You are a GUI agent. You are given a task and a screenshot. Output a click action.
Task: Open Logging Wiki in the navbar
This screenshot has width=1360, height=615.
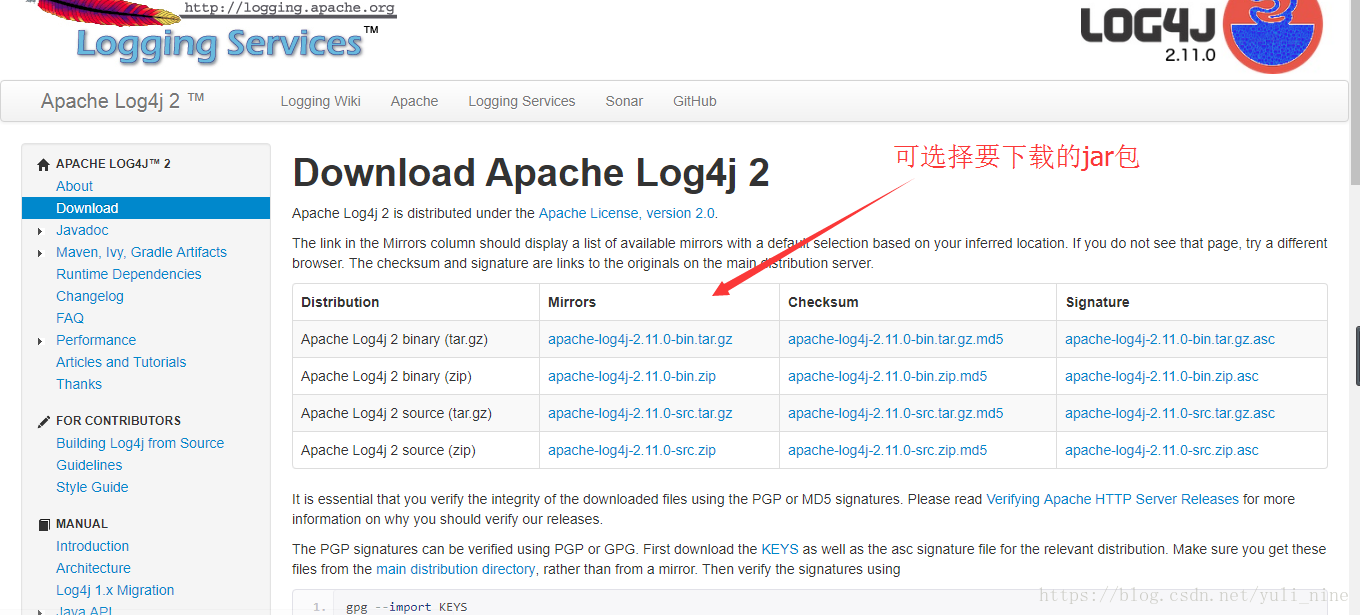coord(320,101)
